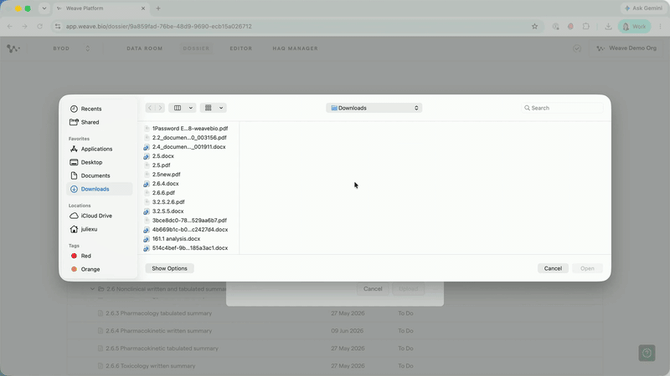Open DOSSIER tab
670x376 pixels.
click(x=196, y=48)
